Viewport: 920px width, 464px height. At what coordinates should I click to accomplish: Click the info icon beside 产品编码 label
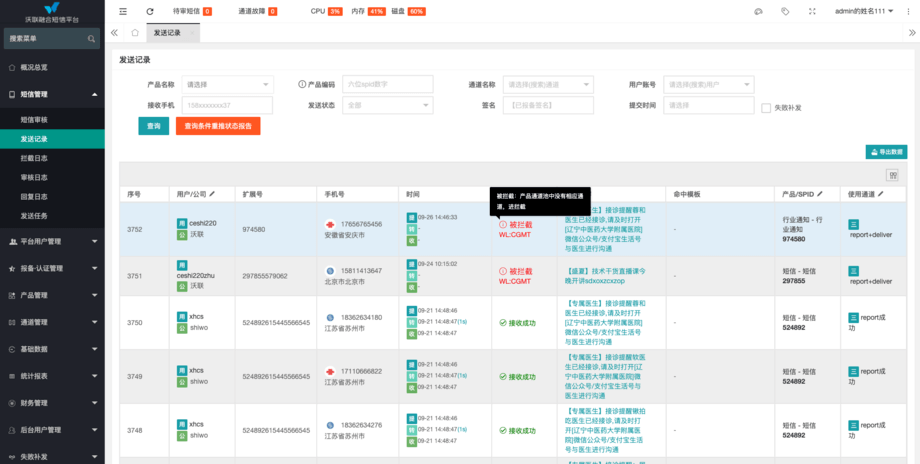point(302,84)
